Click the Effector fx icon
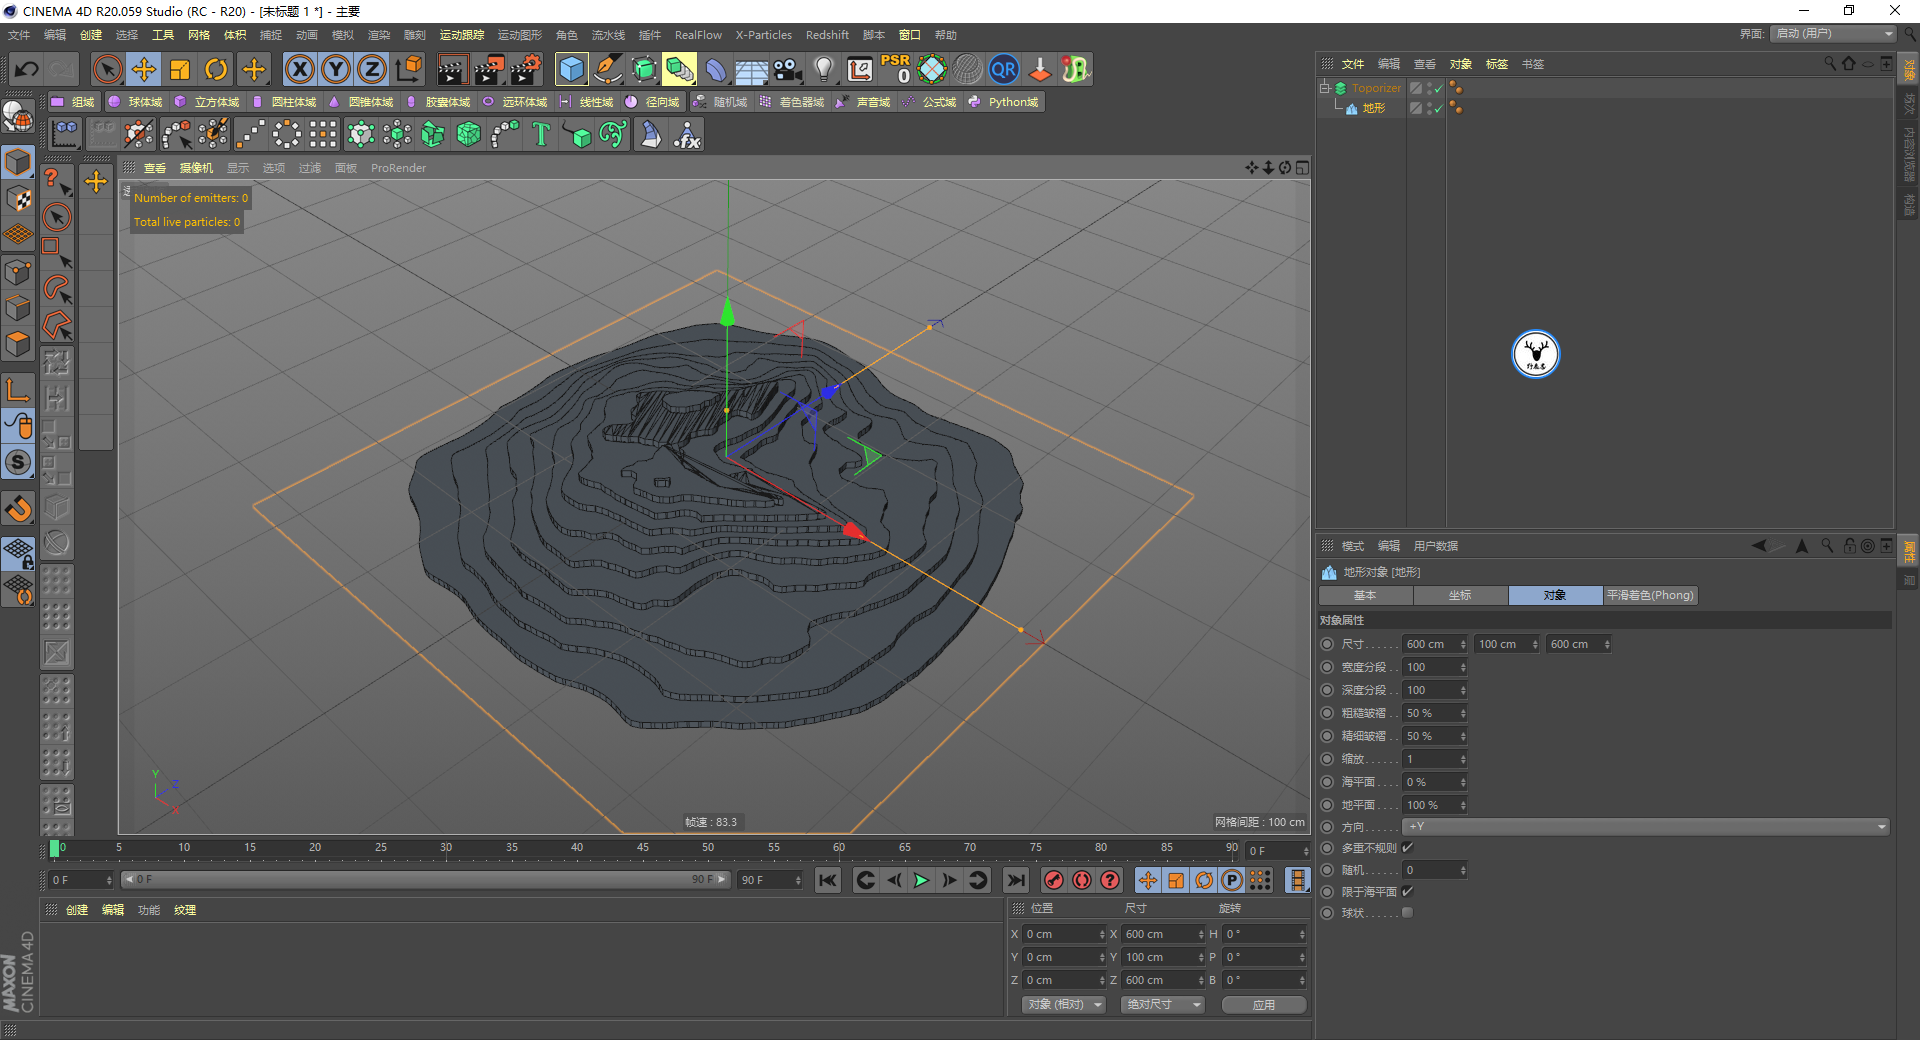1920x1040 pixels. point(687,134)
